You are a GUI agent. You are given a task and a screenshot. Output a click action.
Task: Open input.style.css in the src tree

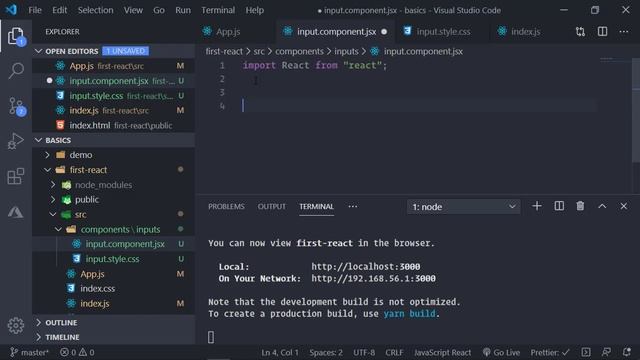[x=112, y=259]
